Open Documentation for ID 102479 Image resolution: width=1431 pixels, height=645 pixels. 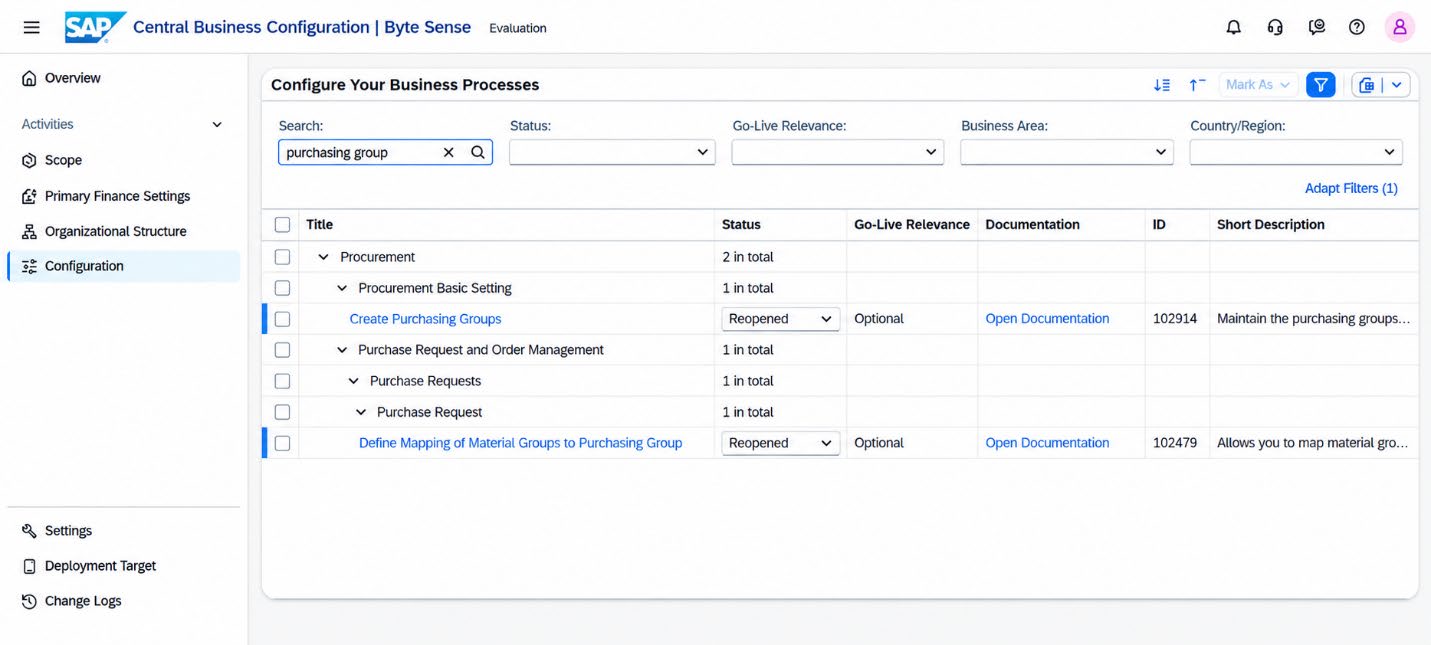[1047, 443]
